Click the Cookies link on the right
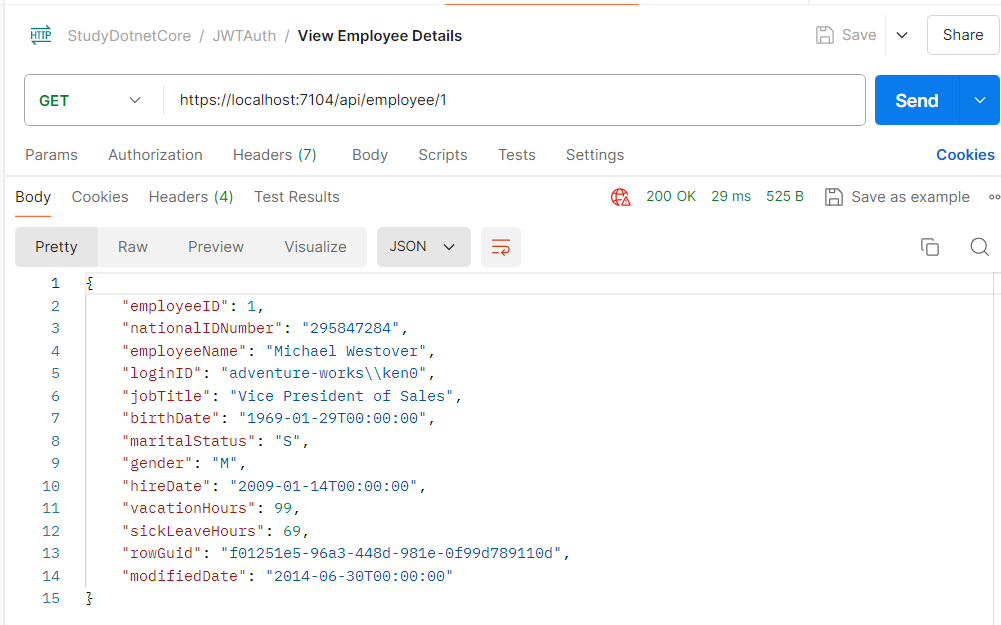 coord(965,154)
